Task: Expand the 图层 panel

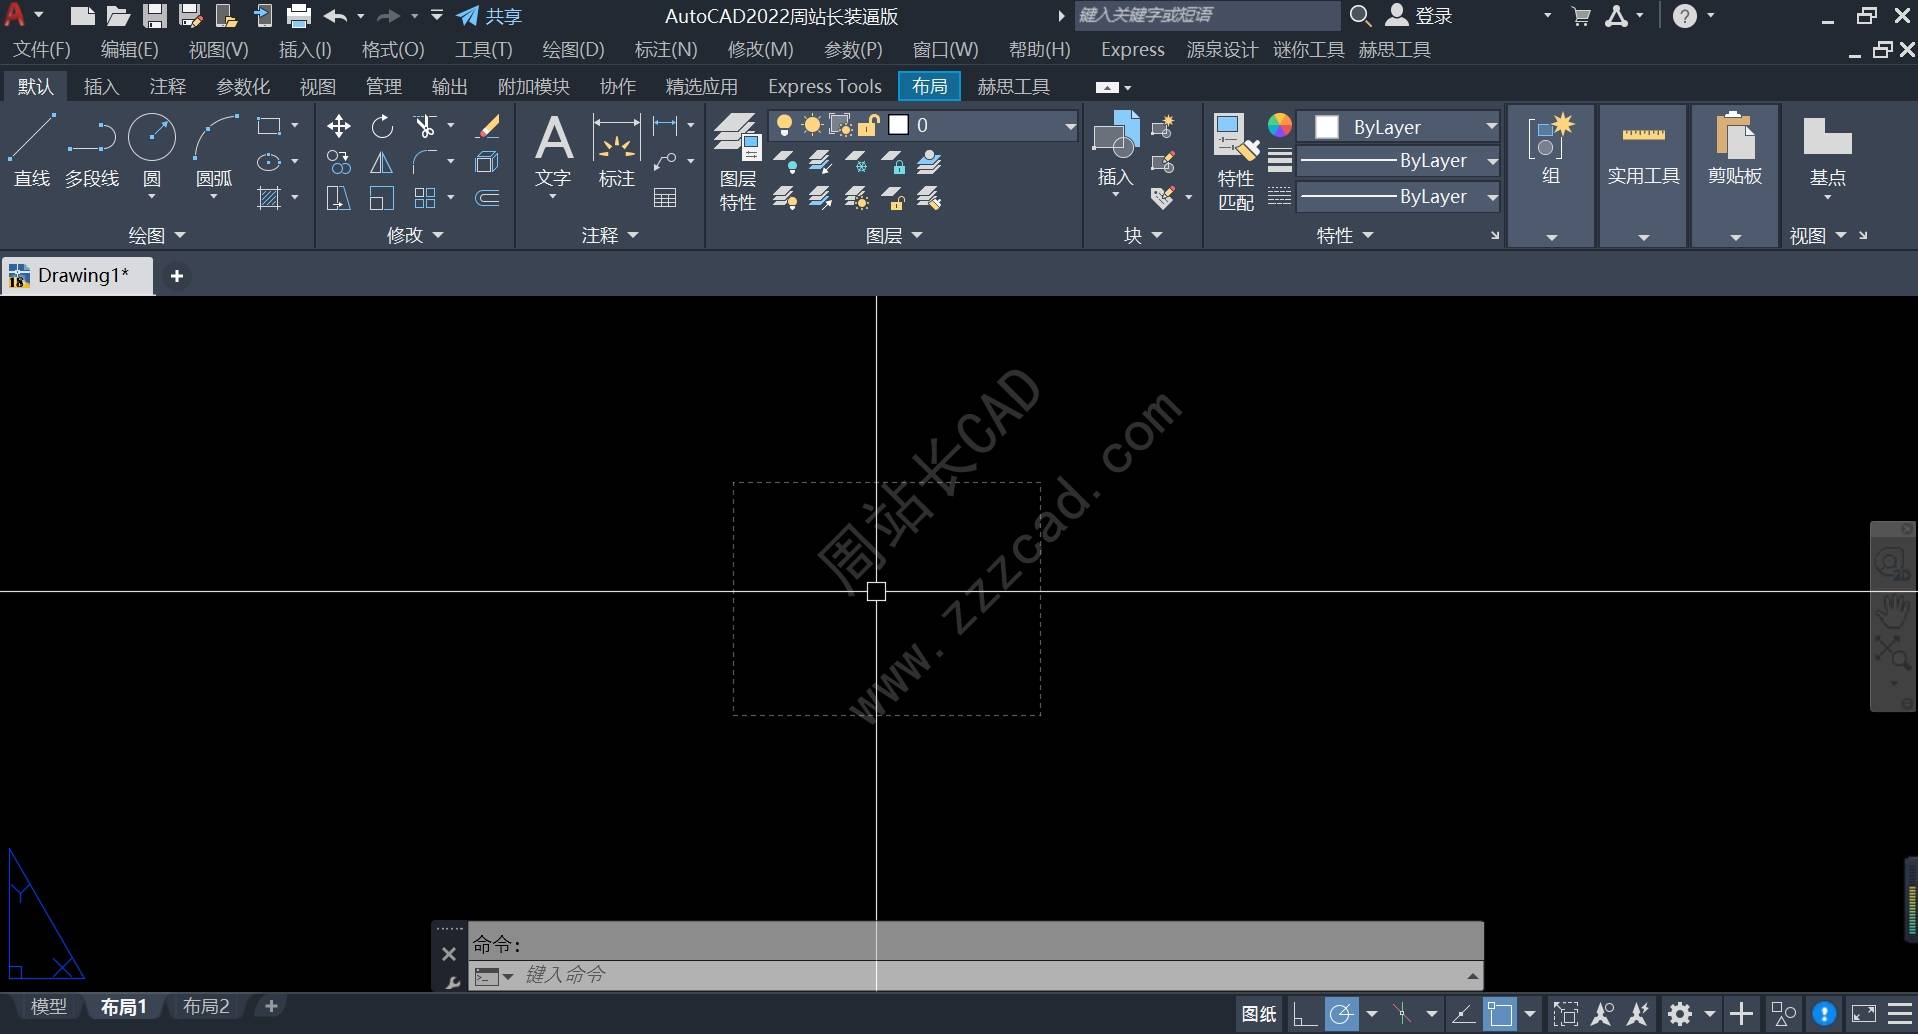Action: [894, 235]
